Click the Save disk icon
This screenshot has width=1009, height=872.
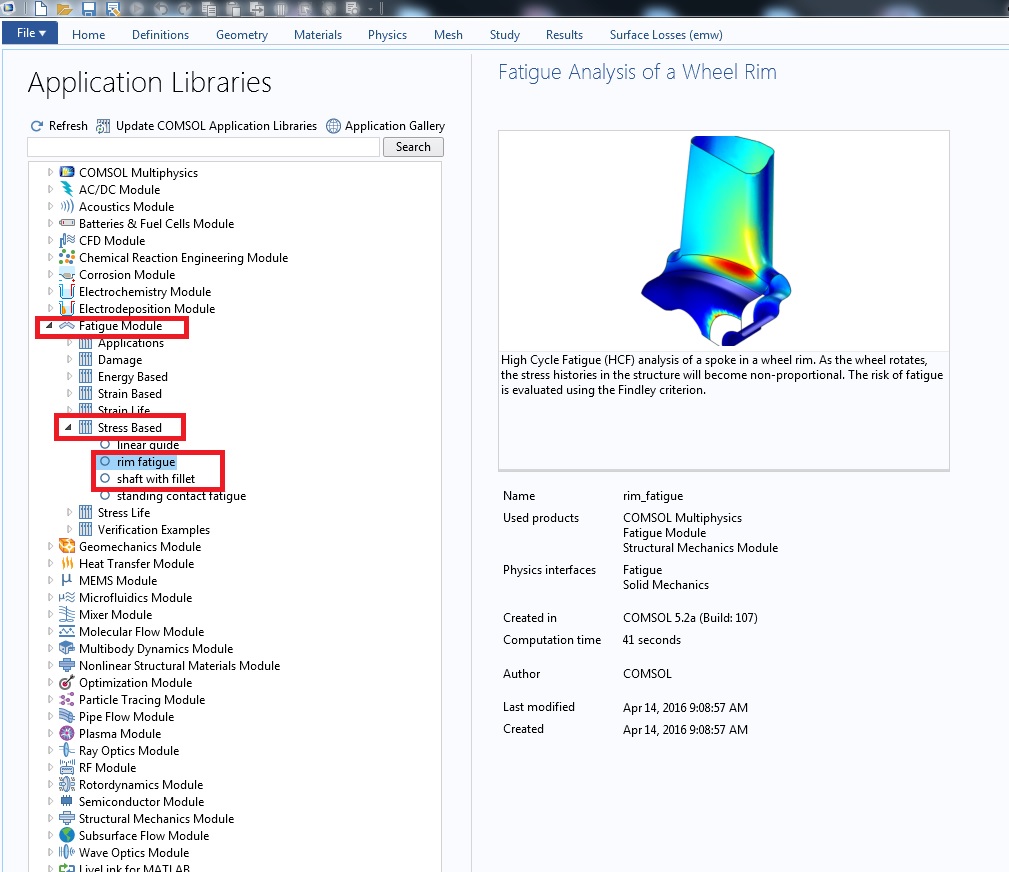click(89, 9)
